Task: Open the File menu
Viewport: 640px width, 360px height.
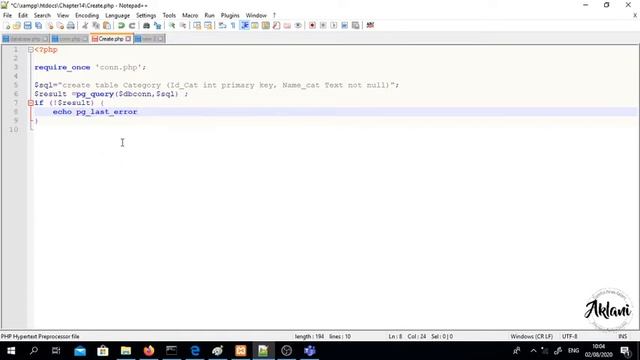Action: point(7,16)
